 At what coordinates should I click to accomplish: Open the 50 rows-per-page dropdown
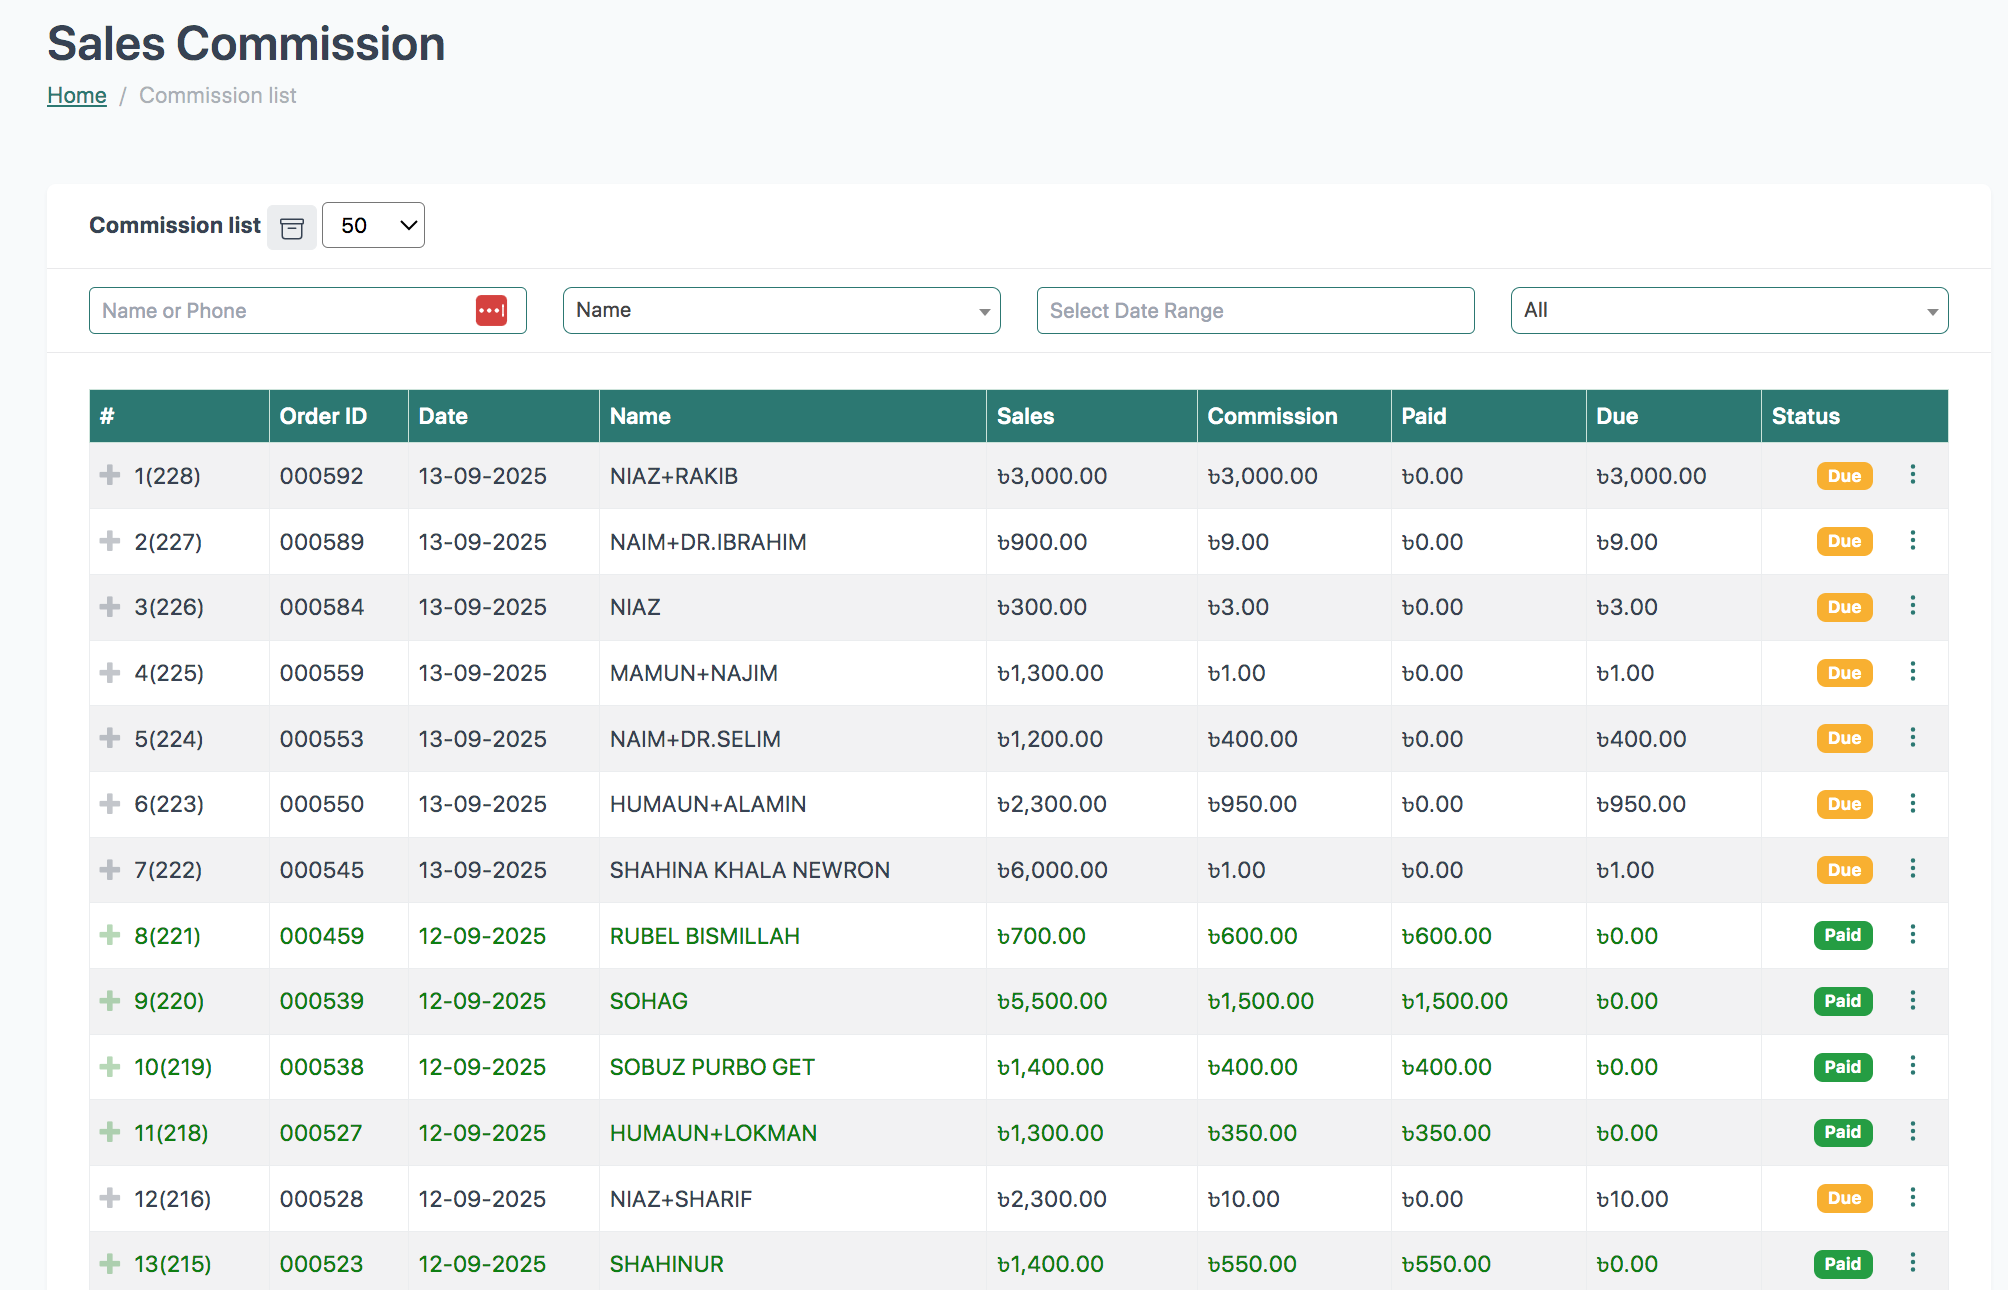373,225
